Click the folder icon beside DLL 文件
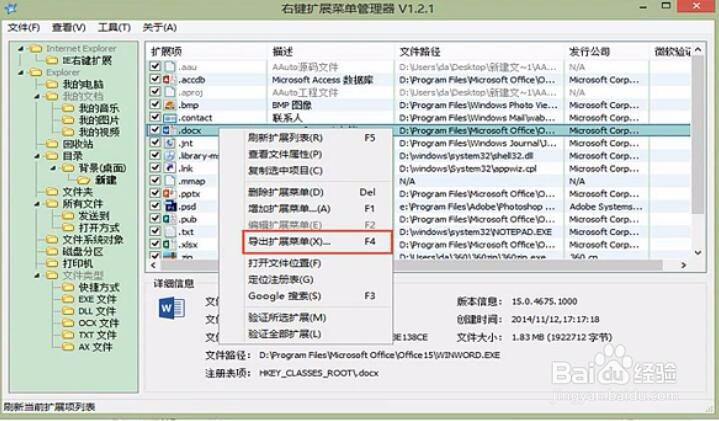This screenshot has width=719, height=421. click(x=68, y=311)
